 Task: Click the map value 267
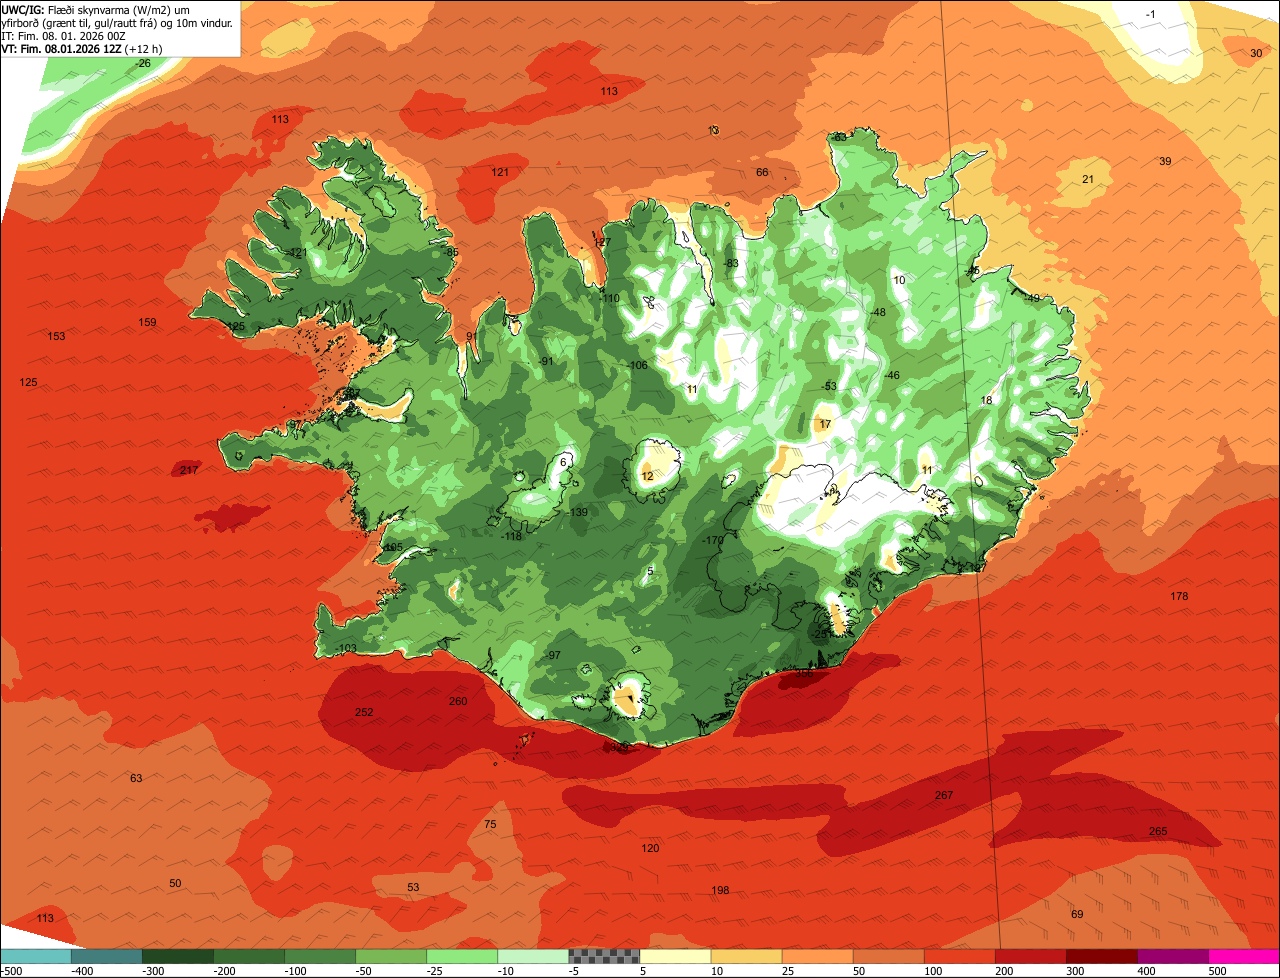pos(944,795)
